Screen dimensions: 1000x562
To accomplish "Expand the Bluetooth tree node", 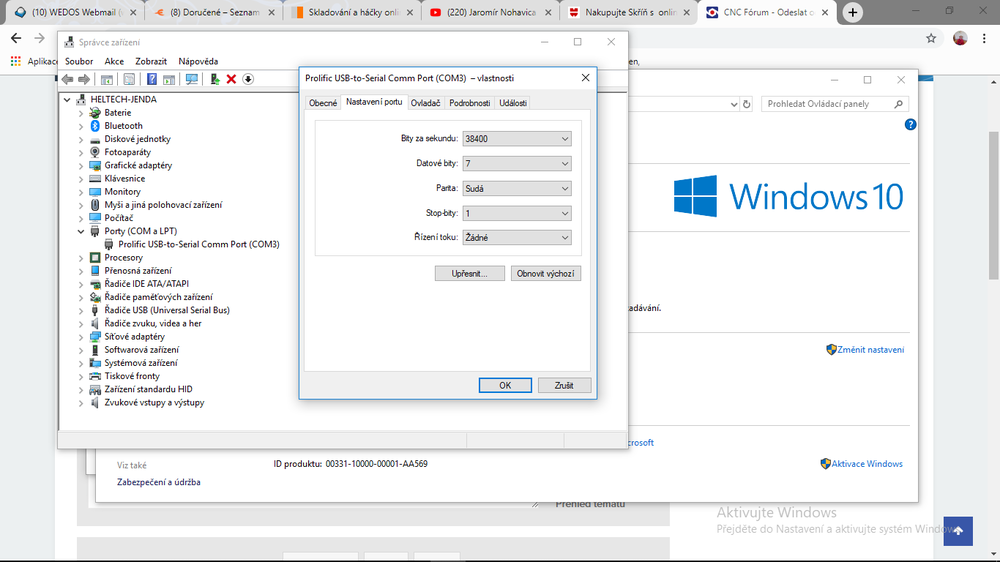I will click(x=82, y=126).
